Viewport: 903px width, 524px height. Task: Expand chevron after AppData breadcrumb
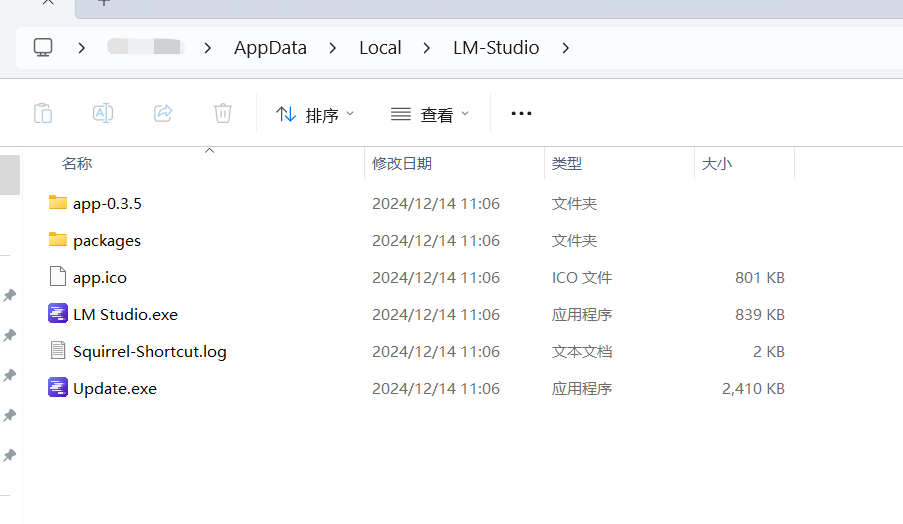click(333, 48)
